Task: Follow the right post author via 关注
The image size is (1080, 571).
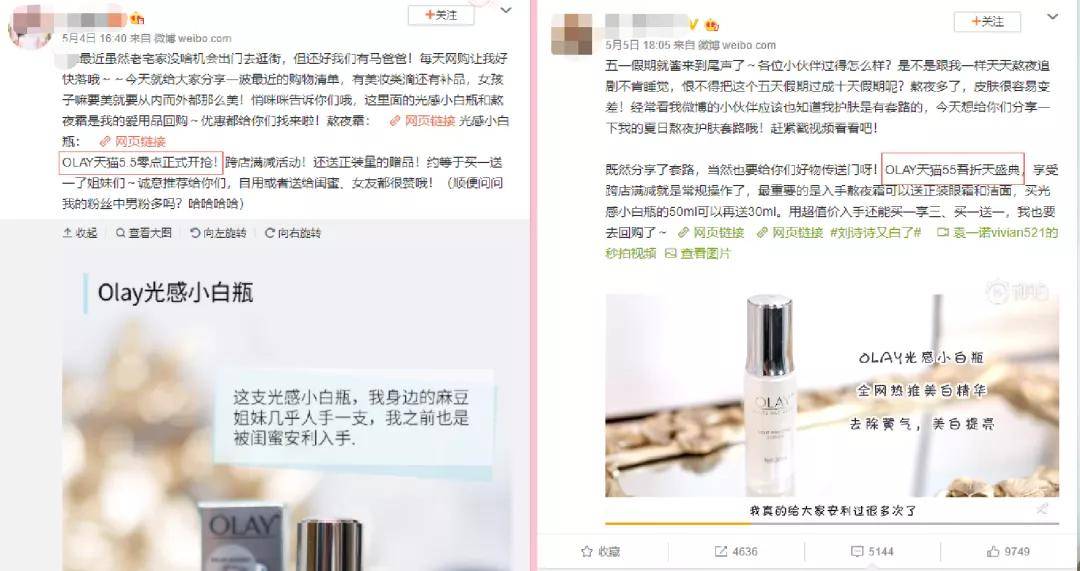Action: tap(987, 22)
